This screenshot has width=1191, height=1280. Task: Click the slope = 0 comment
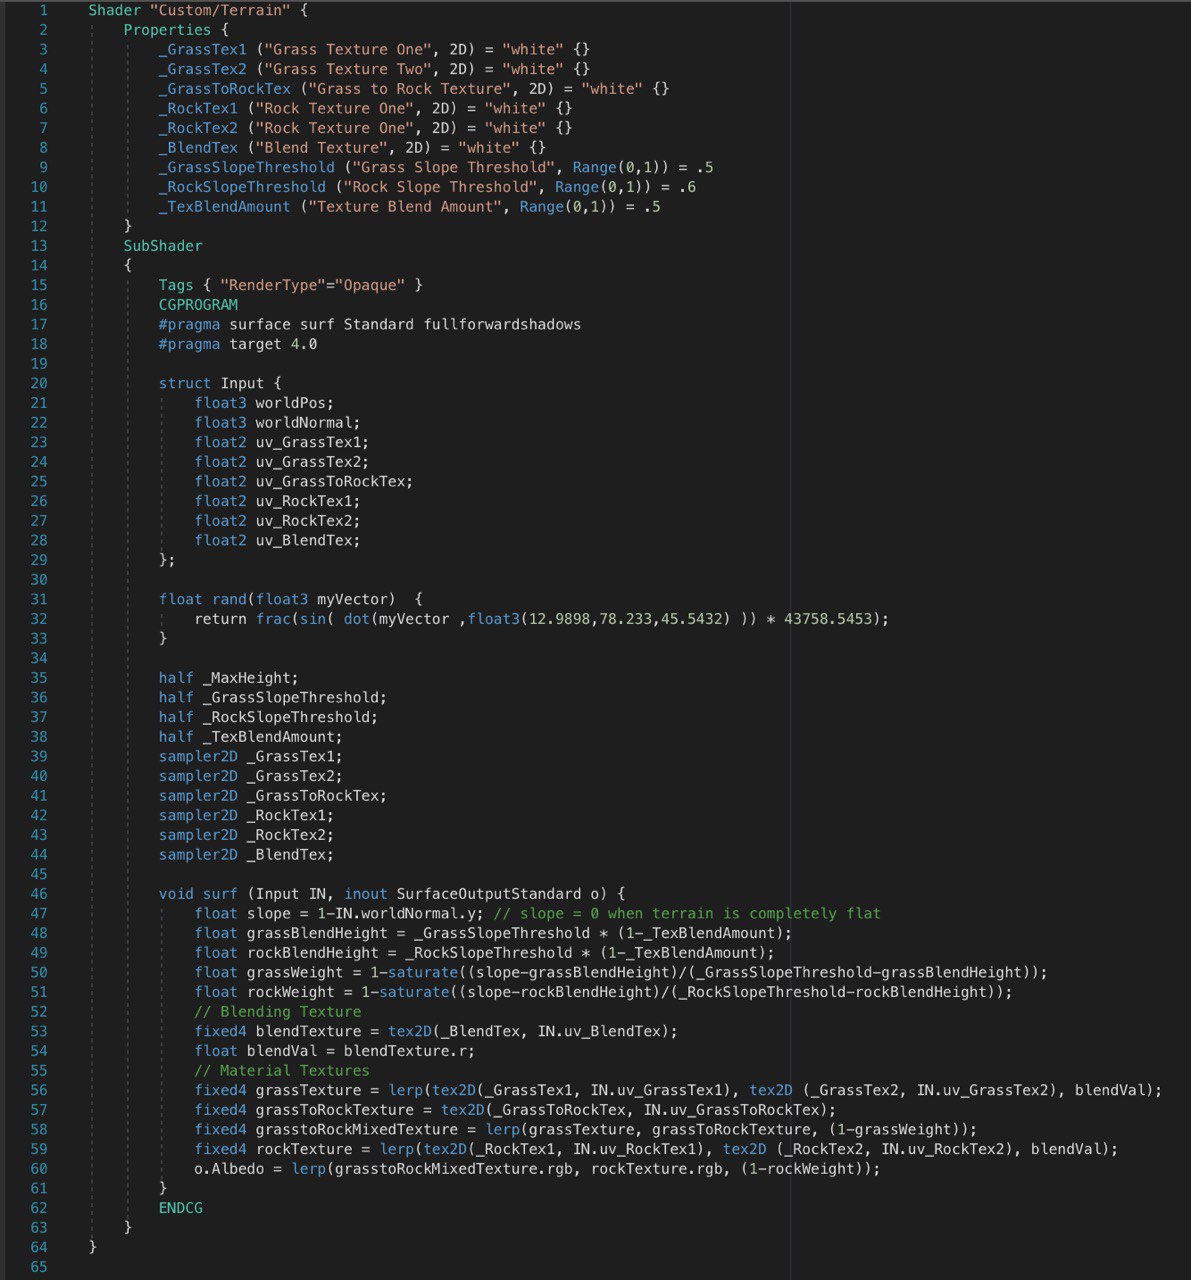pyautogui.click(x=687, y=913)
